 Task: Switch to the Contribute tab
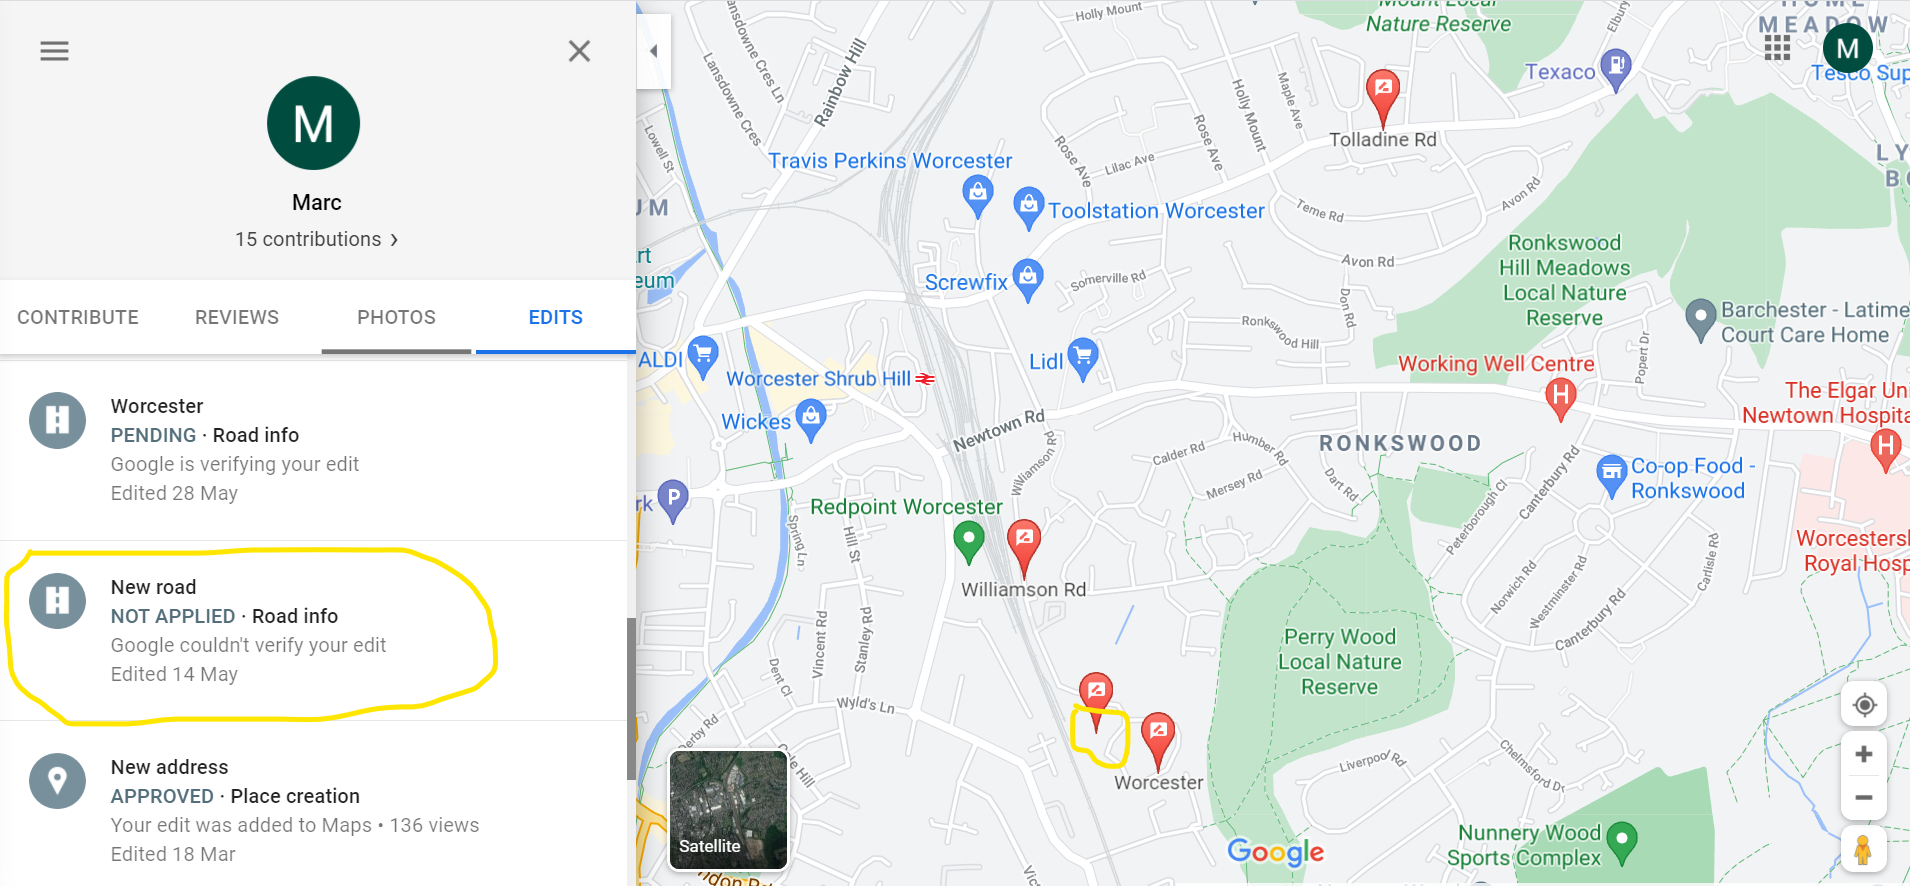click(x=78, y=317)
